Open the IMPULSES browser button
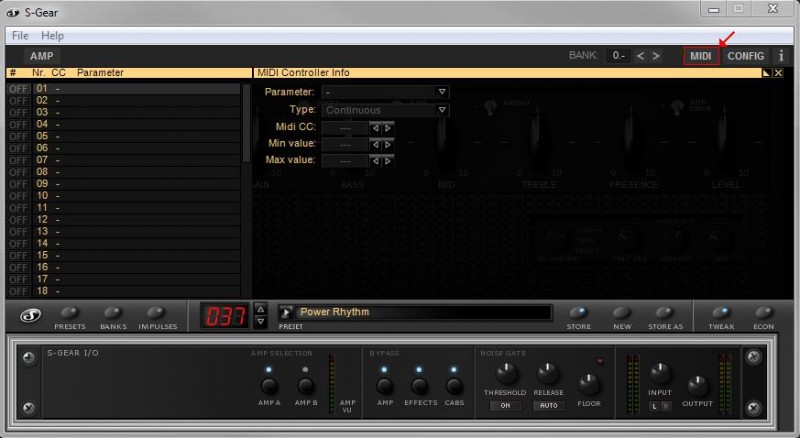The image size is (800, 438). point(156,312)
